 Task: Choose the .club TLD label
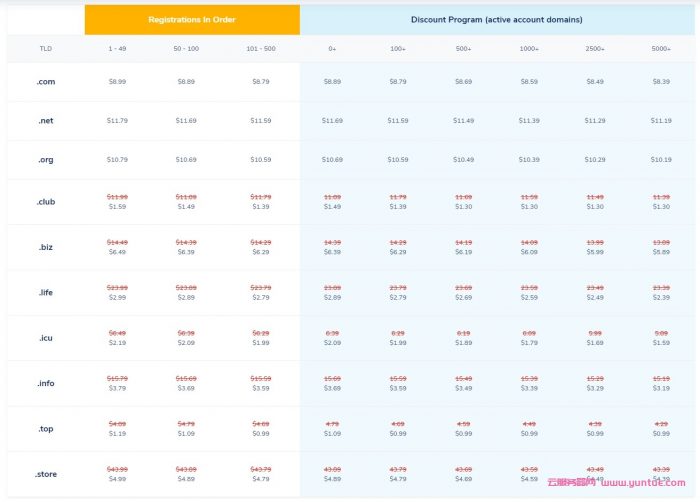[x=45, y=201]
